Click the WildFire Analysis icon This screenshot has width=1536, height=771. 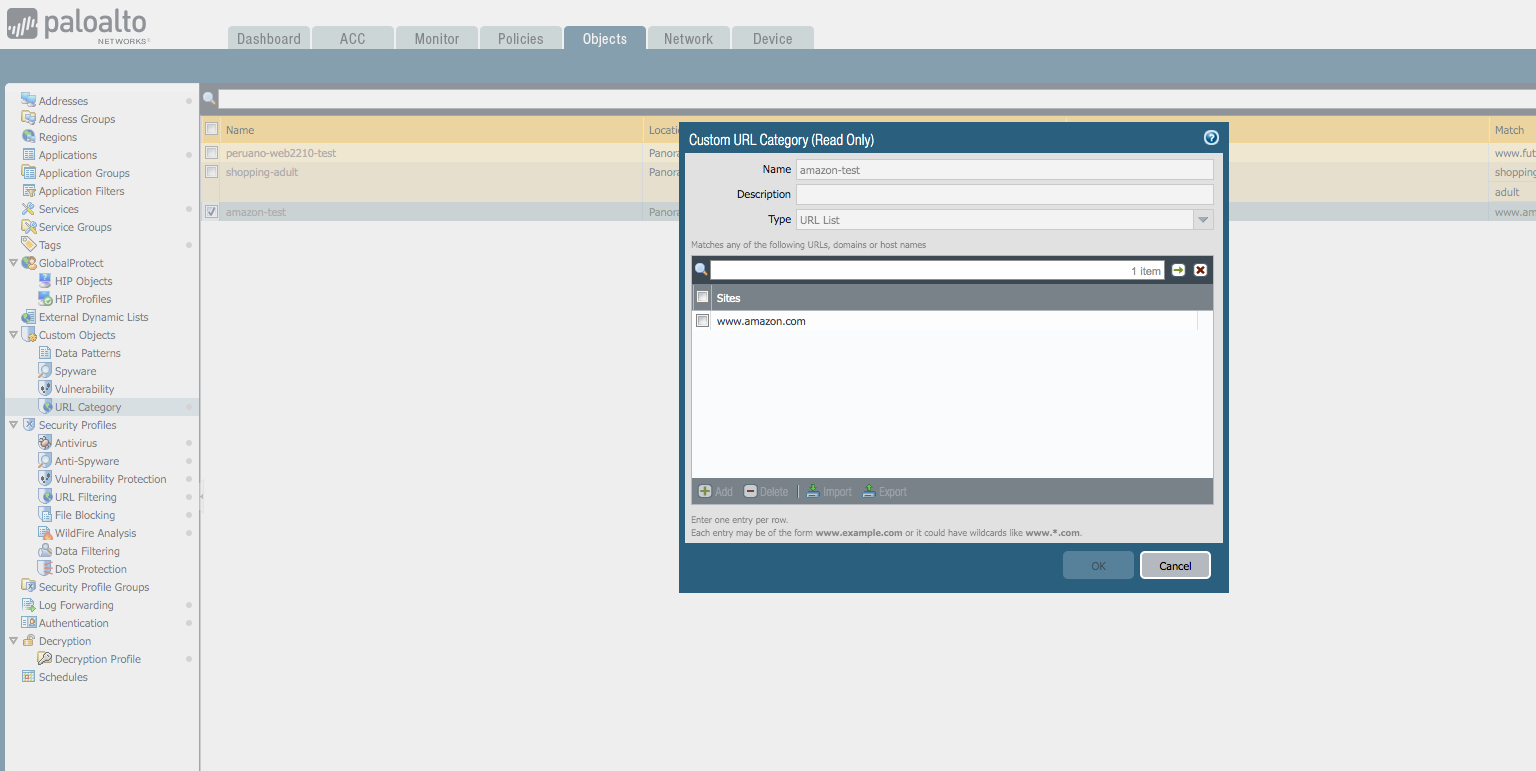point(45,532)
